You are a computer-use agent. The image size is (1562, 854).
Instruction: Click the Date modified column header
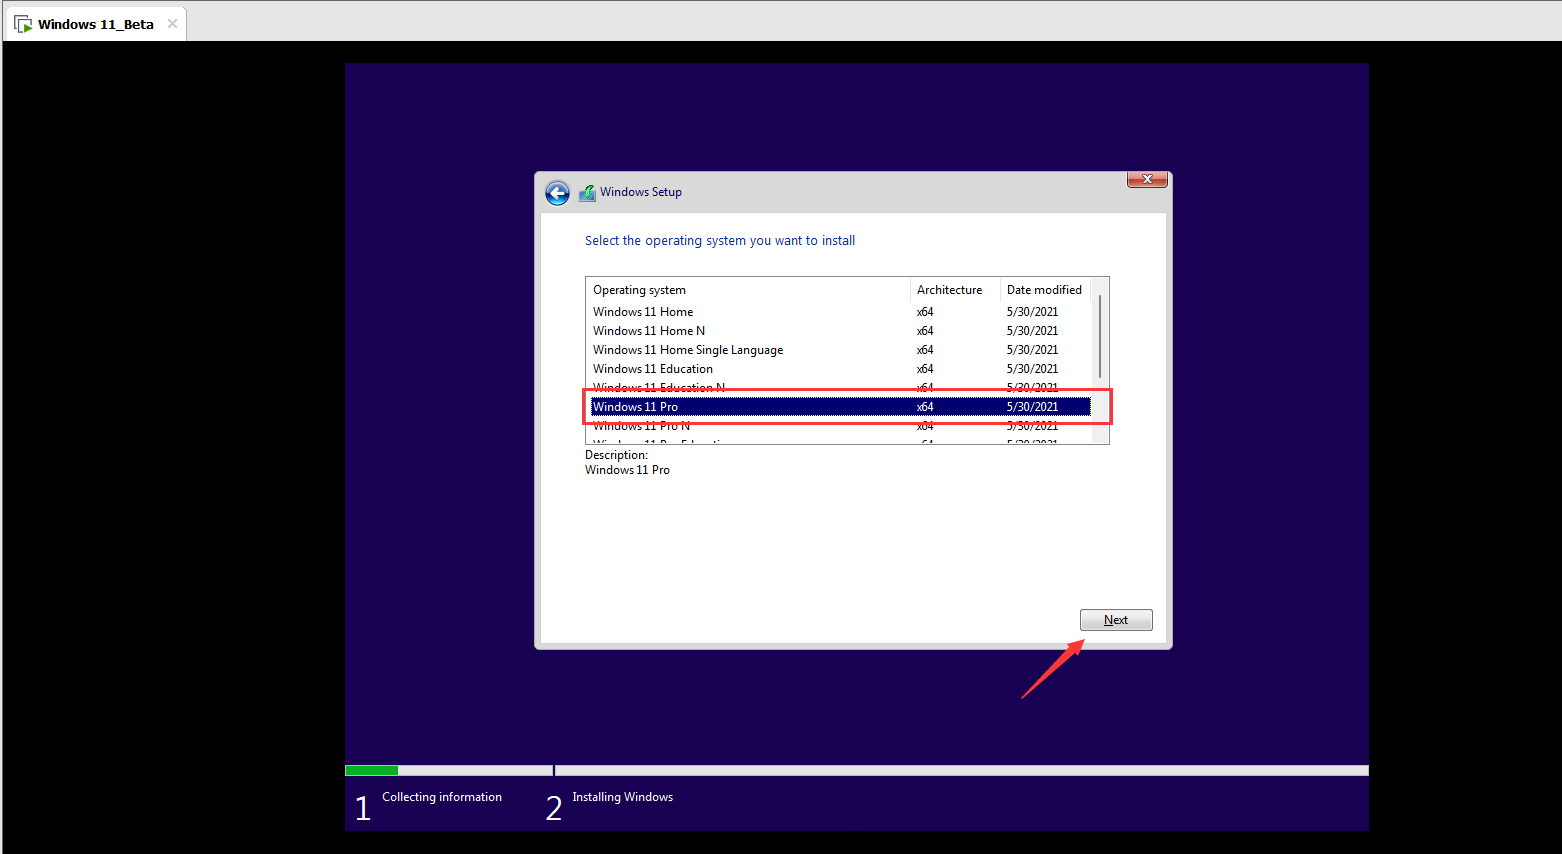(x=1045, y=290)
